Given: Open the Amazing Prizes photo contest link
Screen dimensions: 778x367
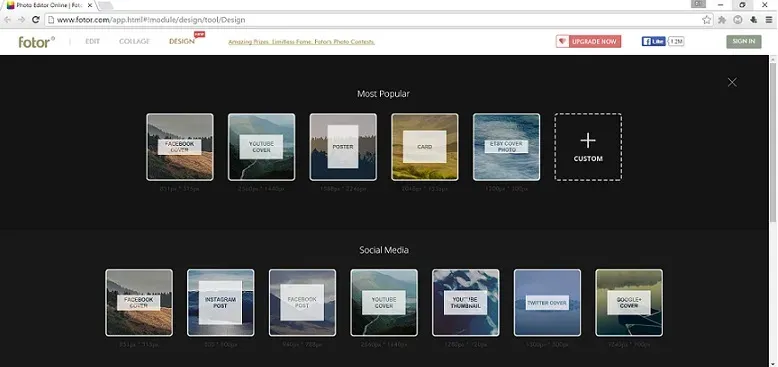Looking at the screenshot, I should [301, 42].
